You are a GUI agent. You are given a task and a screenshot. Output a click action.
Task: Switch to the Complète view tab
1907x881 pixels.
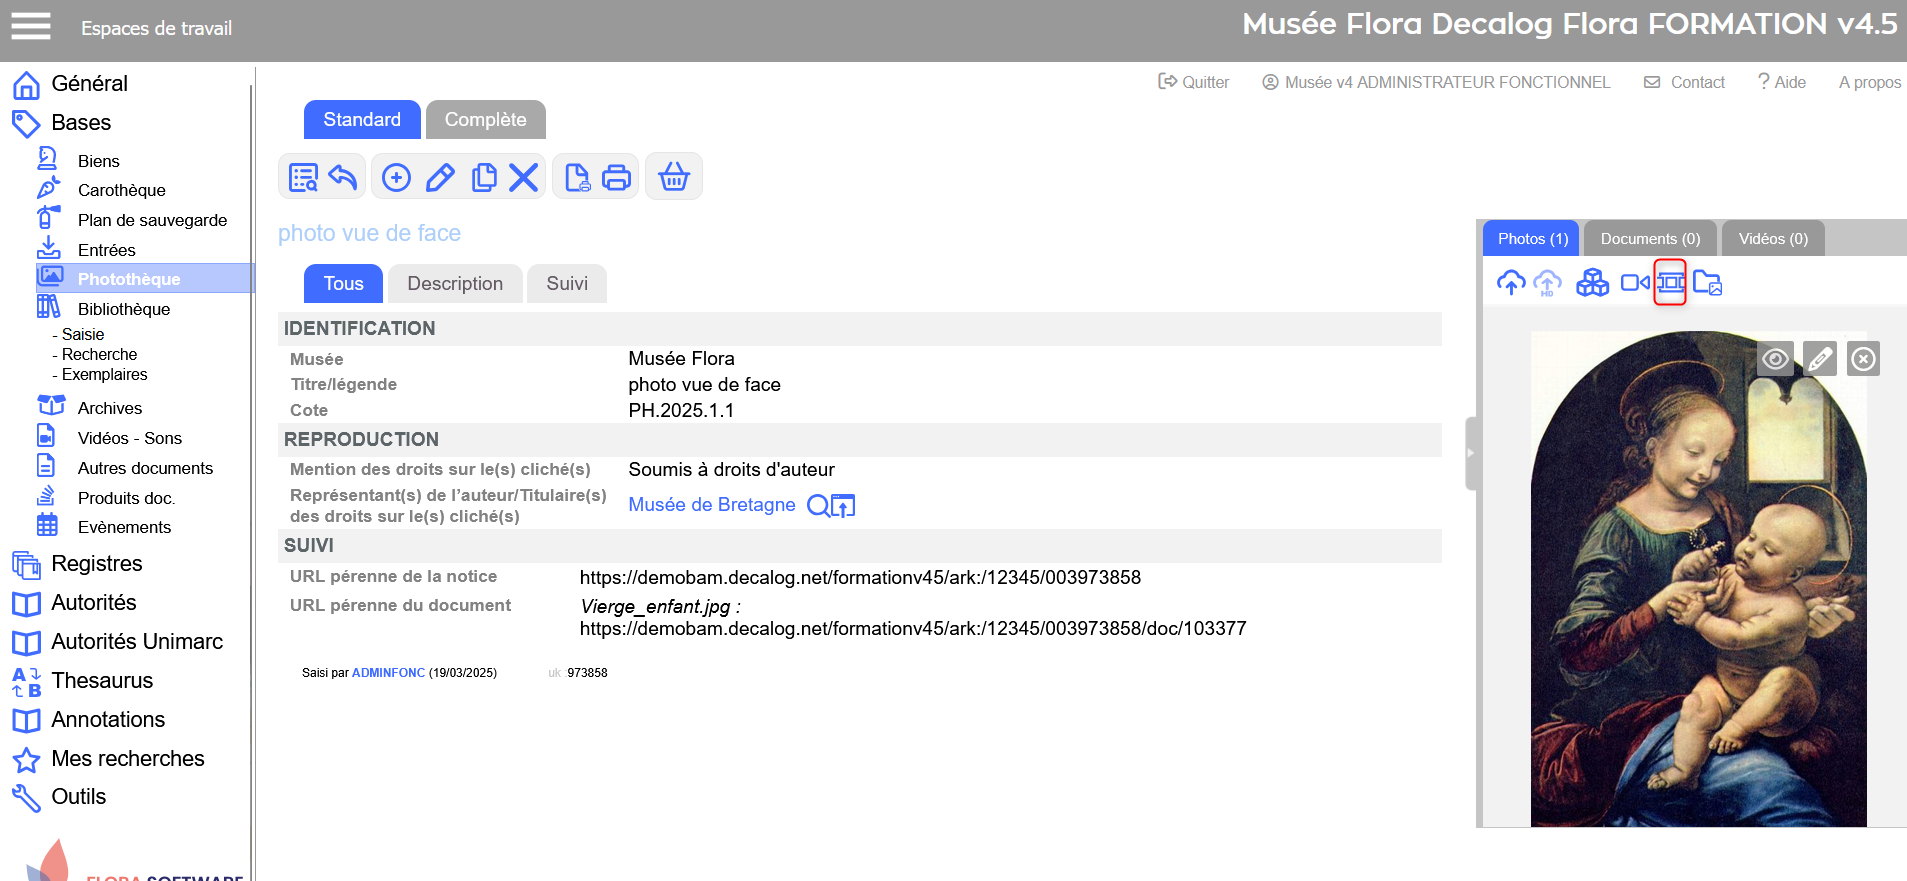pyautogui.click(x=485, y=119)
